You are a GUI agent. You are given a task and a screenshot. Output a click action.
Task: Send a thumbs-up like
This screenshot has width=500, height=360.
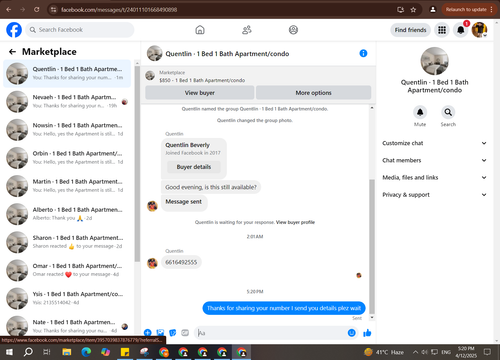pyautogui.click(x=367, y=333)
